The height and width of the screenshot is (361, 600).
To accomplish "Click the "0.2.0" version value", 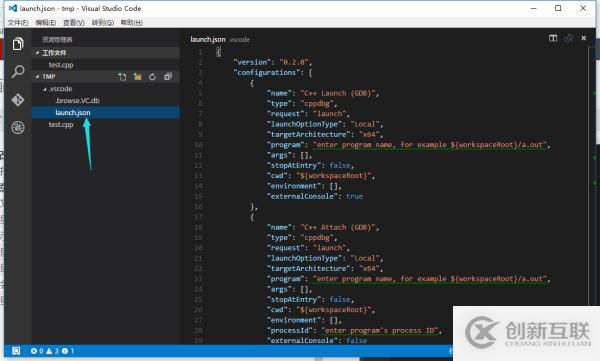I will (294, 62).
